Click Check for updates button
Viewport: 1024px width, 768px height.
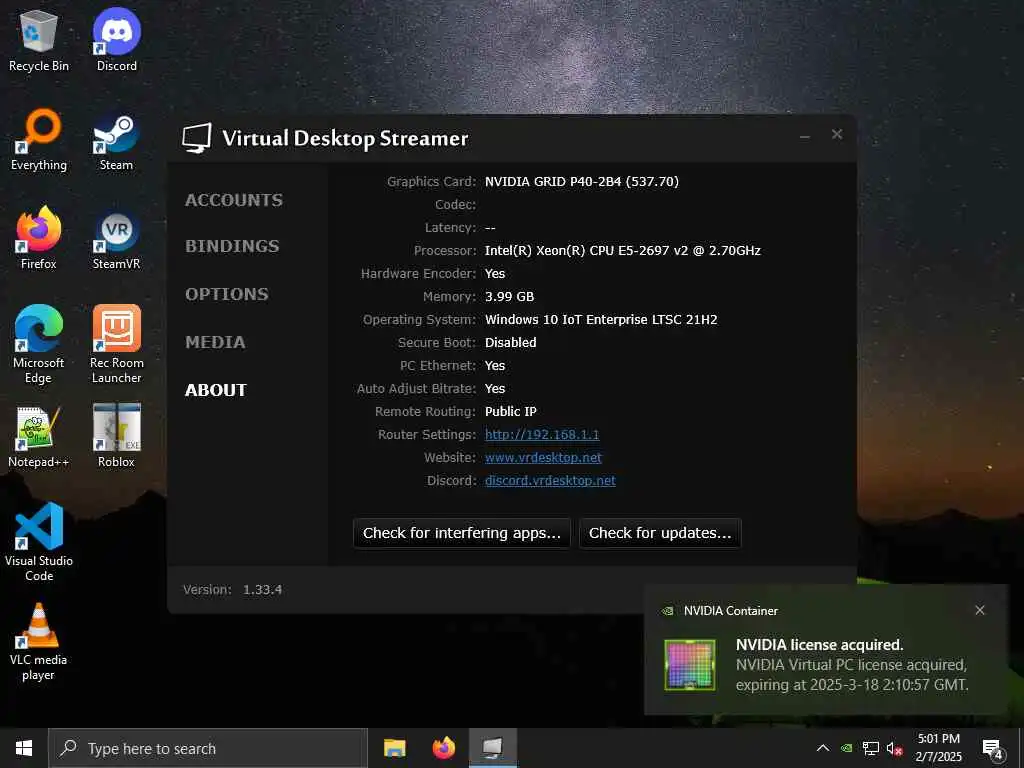[x=660, y=533]
